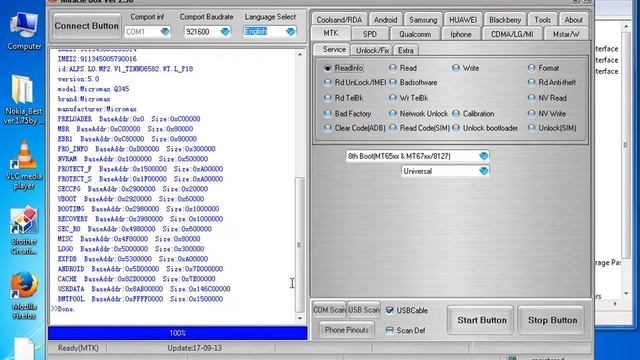Switch to the Coolsand/RDA tab
640x360 pixels.
pyautogui.click(x=339, y=20)
